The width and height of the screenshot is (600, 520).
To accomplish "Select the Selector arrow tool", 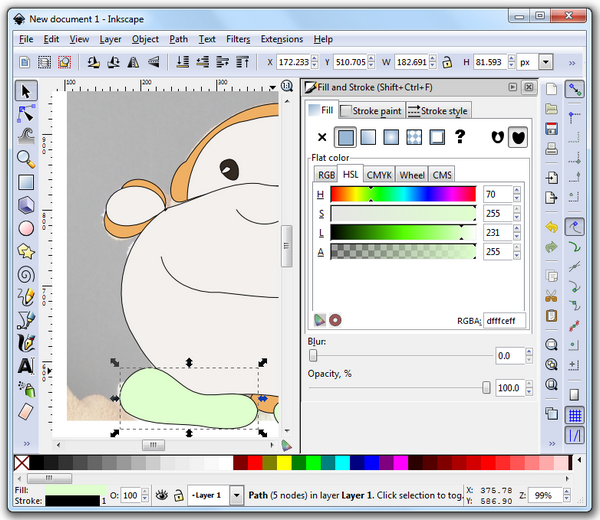I will [x=26, y=91].
